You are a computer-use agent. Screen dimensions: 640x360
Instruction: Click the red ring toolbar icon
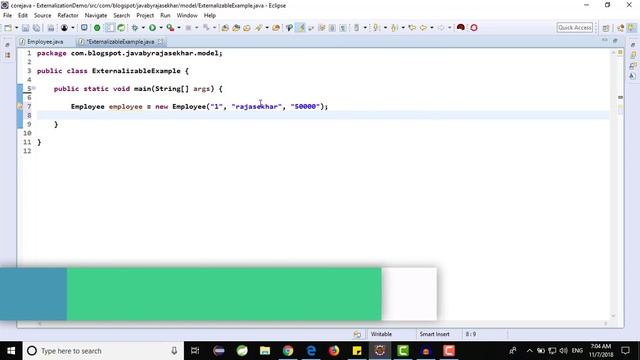point(474,28)
